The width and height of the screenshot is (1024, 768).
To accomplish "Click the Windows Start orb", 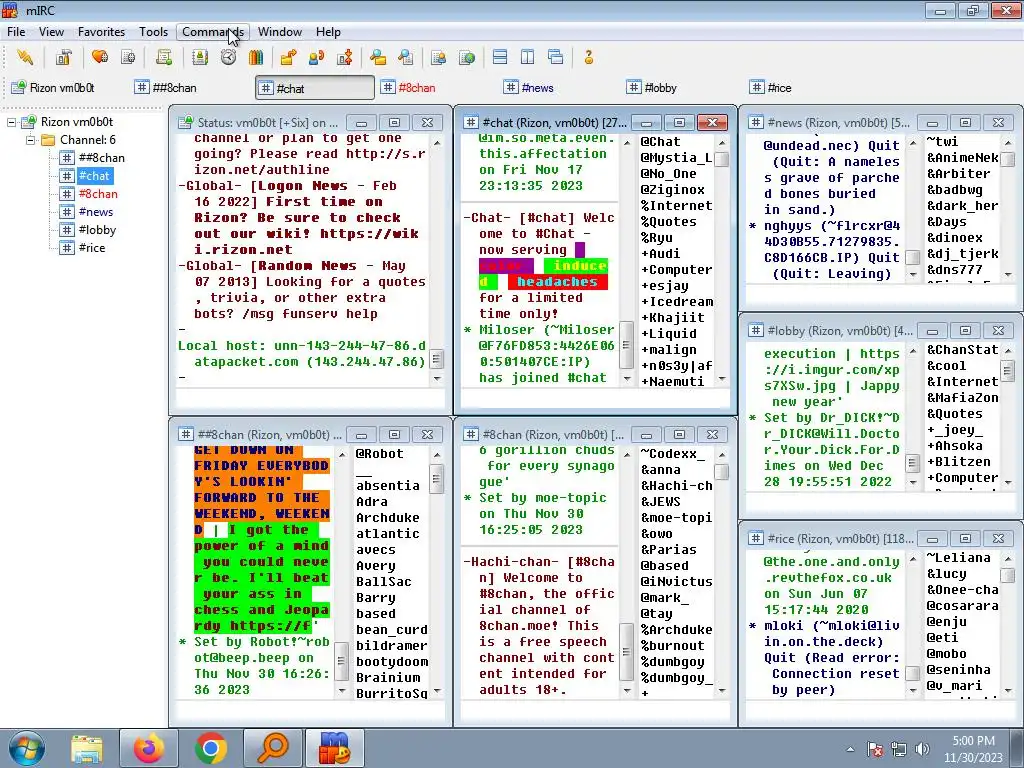I will click(x=26, y=748).
